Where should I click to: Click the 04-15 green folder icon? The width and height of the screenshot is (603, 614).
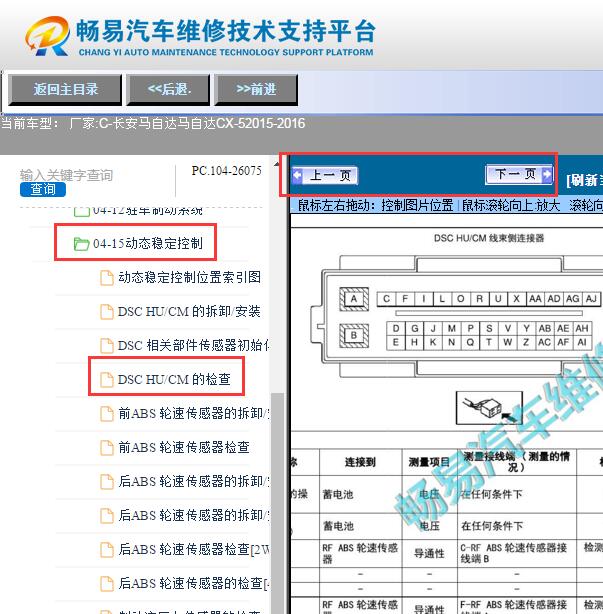click(x=81, y=244)
